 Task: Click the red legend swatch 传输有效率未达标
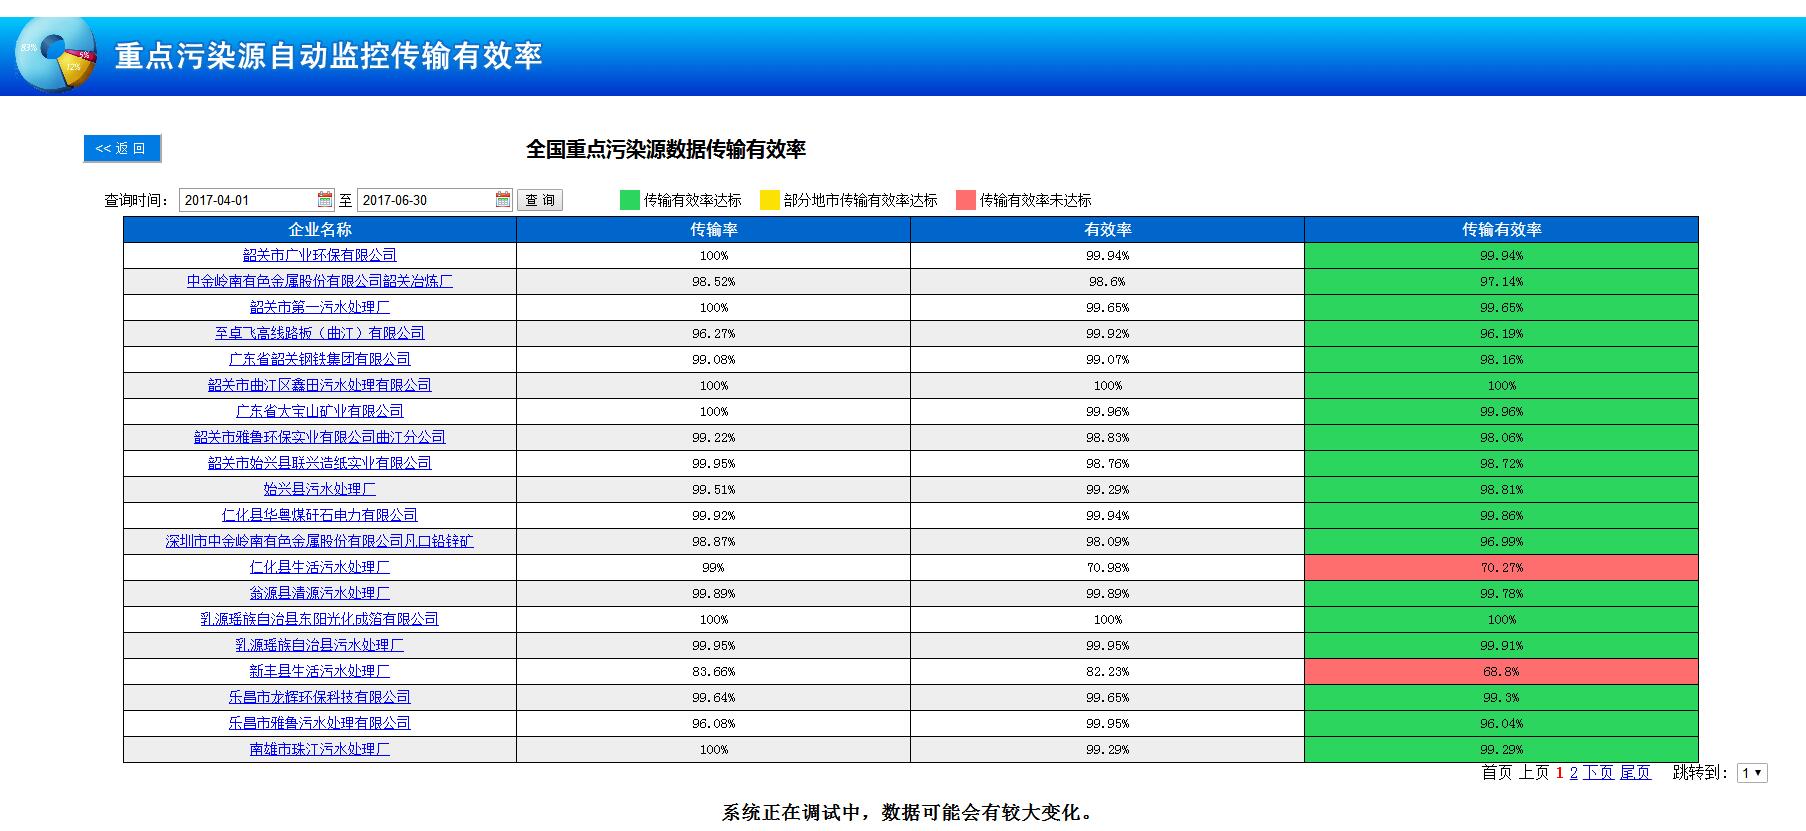pyautogui.click(x=965, y=200)
